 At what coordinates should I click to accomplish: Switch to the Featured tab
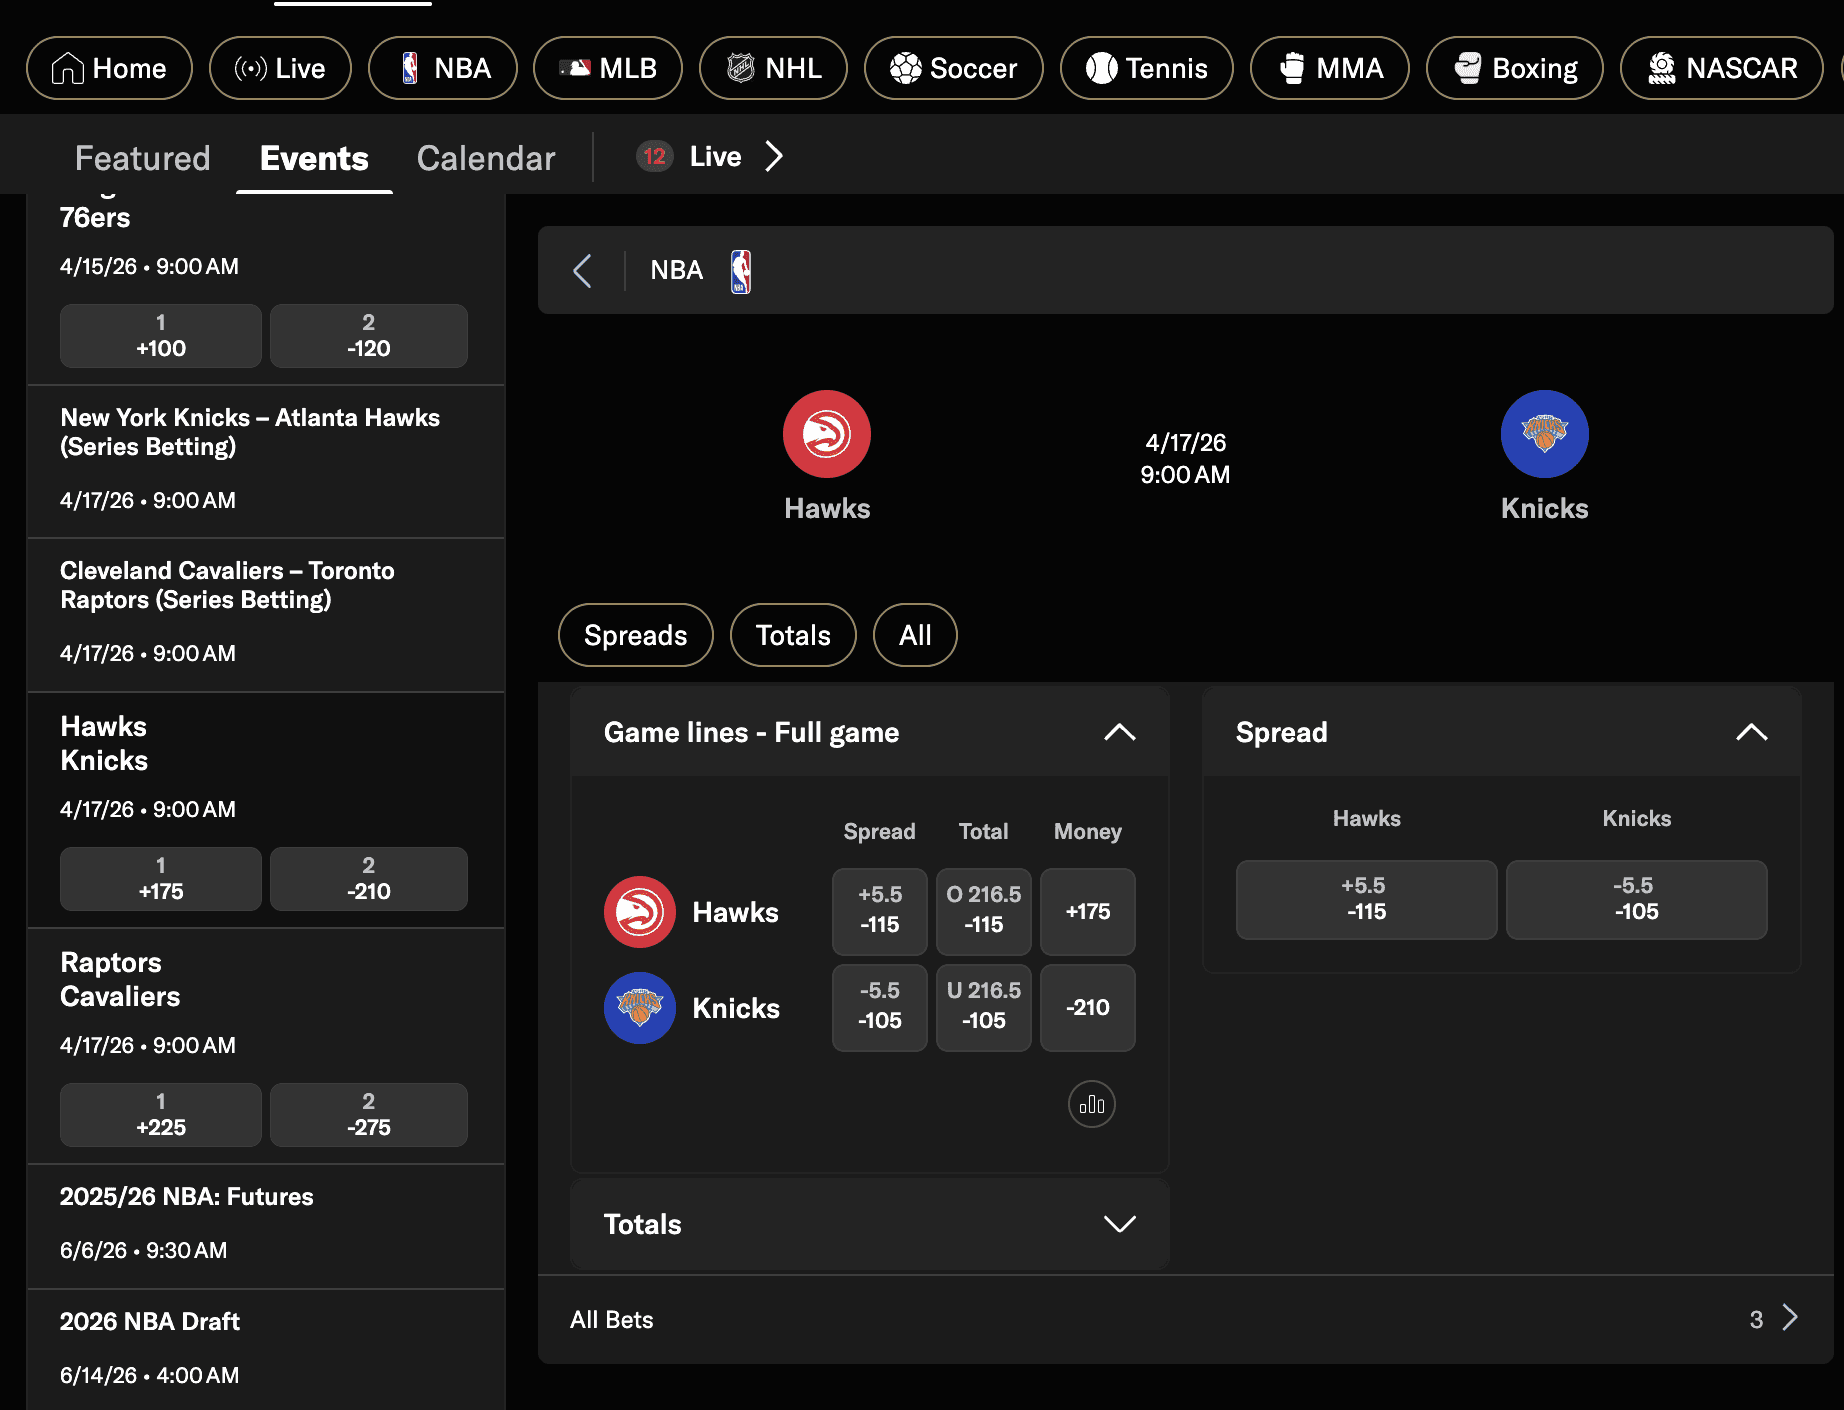(x=142, y=158)
